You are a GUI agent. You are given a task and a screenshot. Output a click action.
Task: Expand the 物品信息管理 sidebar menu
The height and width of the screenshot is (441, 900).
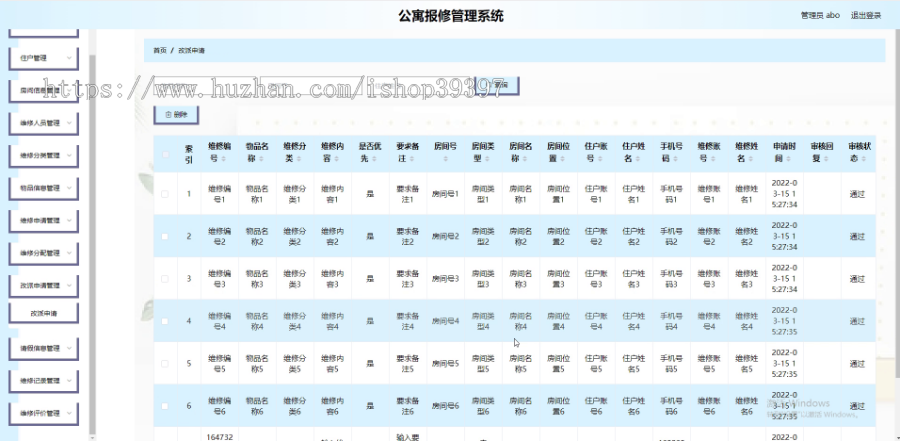(44, 188)
